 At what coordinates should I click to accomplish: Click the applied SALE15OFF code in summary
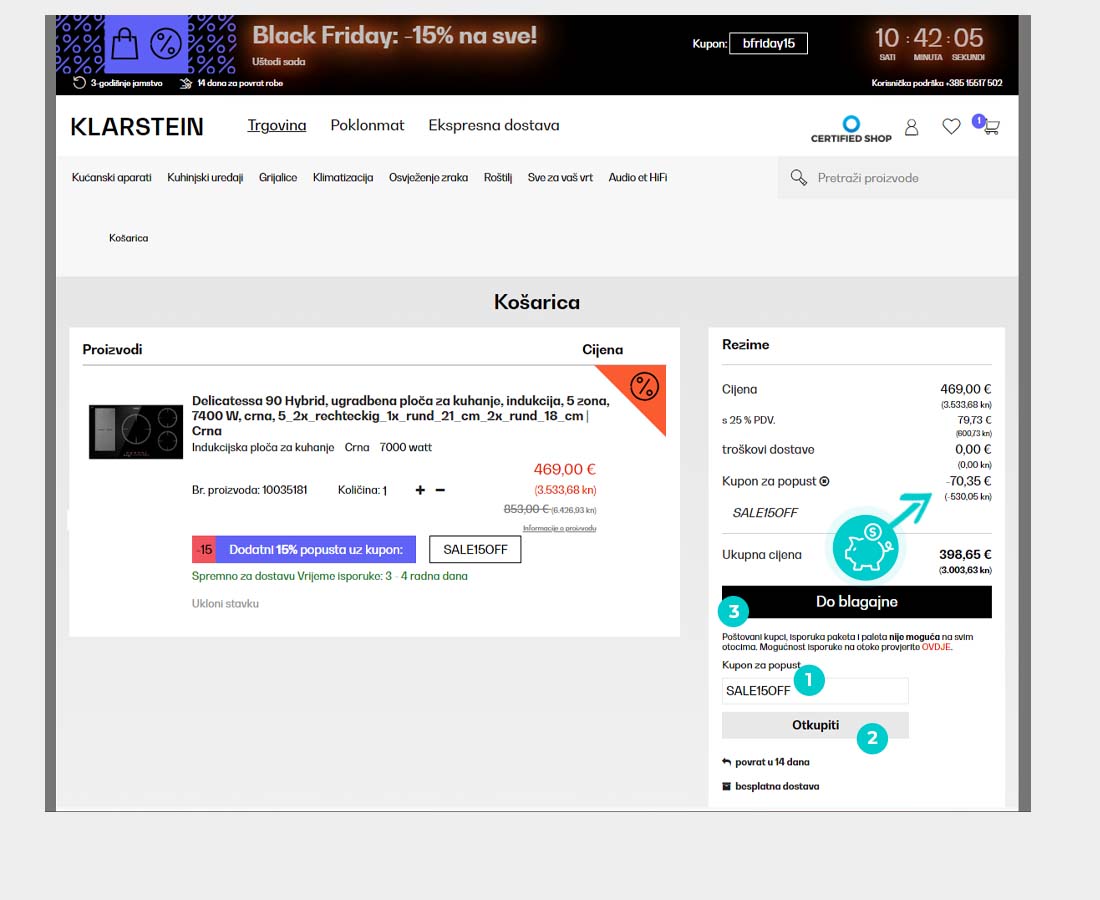(765, 513)
